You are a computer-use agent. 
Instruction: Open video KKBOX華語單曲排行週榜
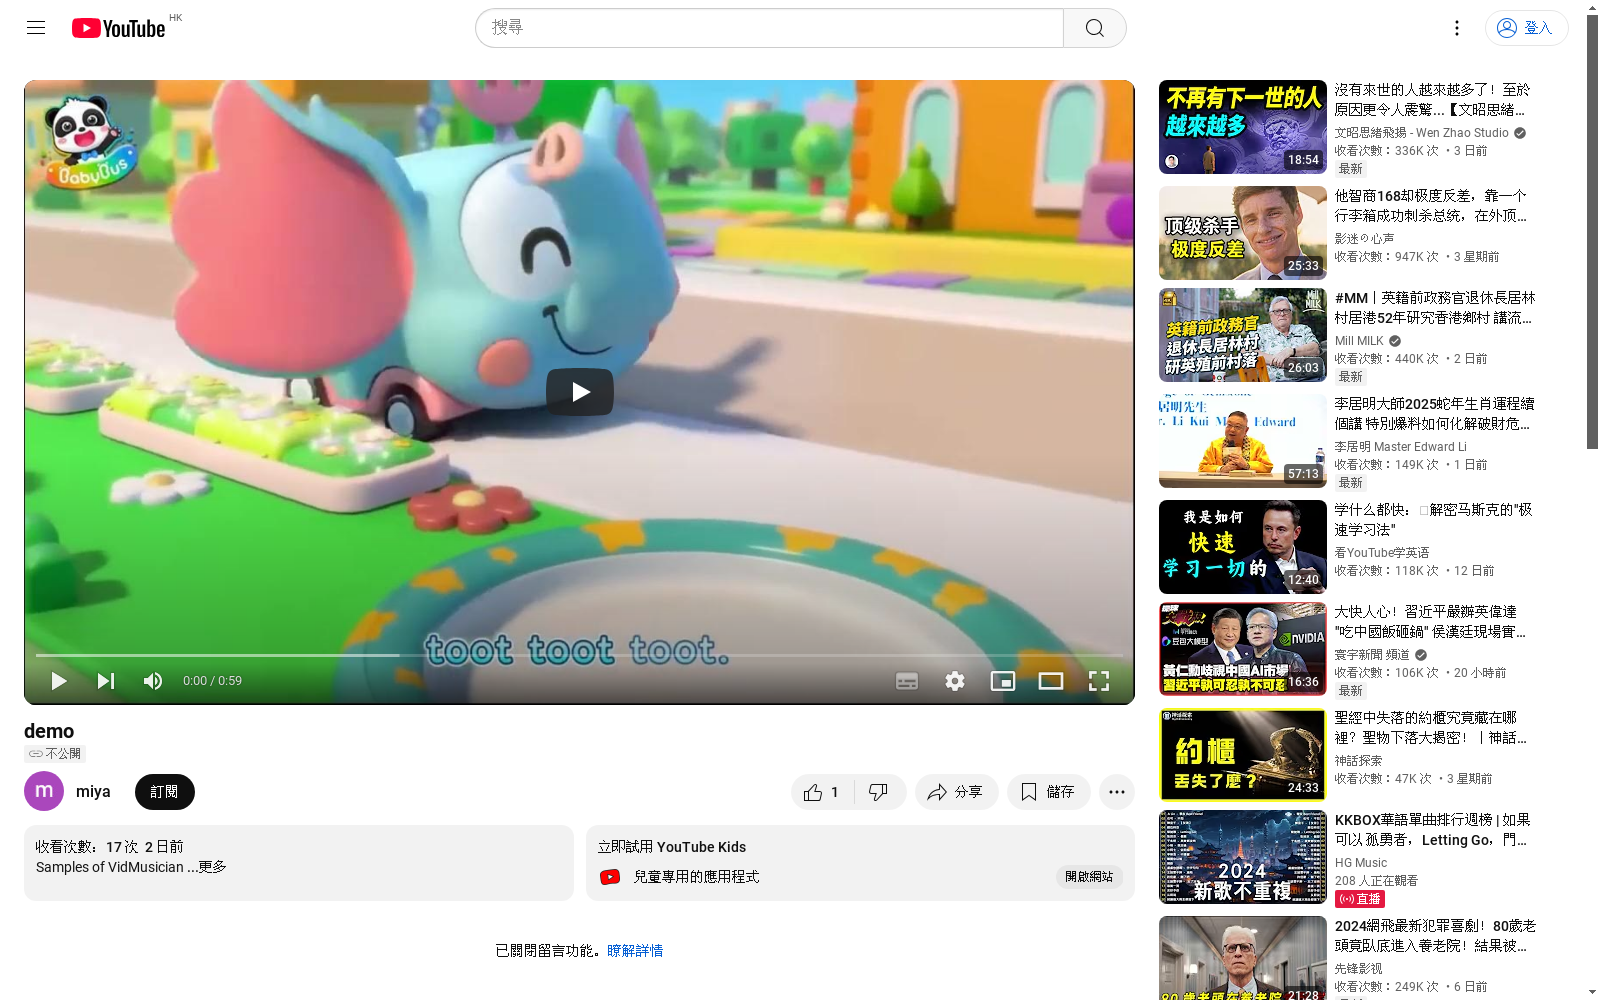pyautogui.click(x=1433, y=830)
